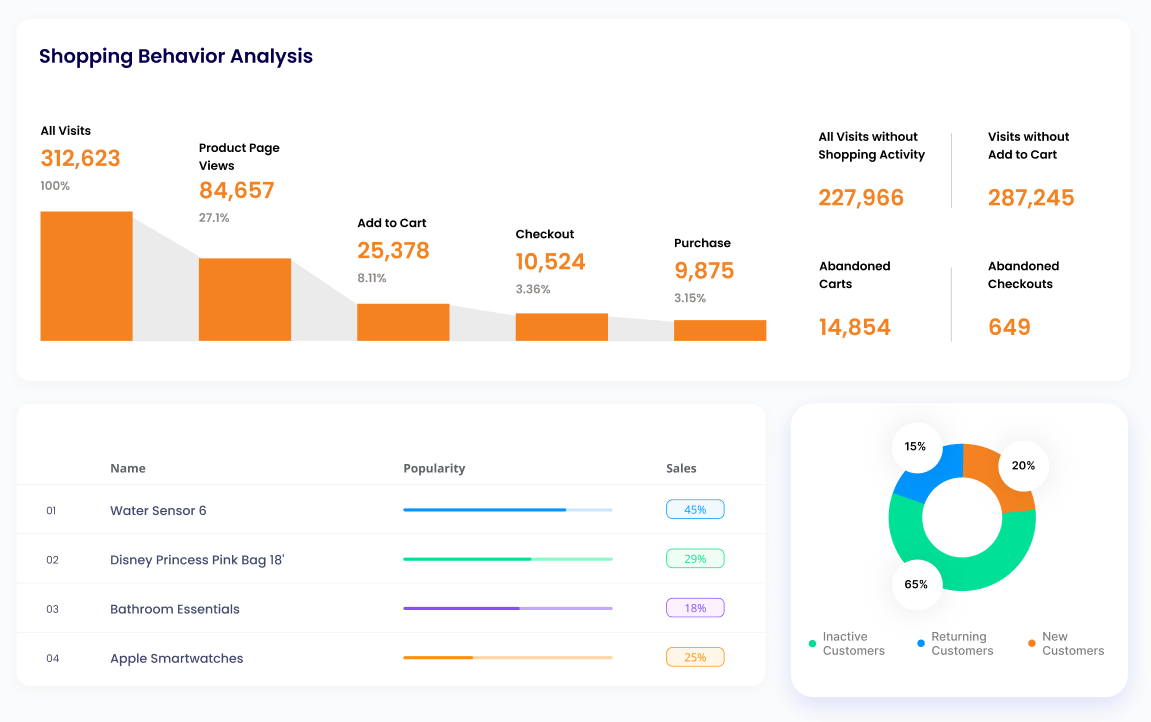Open the Water Sensor 6 product
Image resolution: width=1151 pixels, height=722 pixels.
[x=158, y=510]
